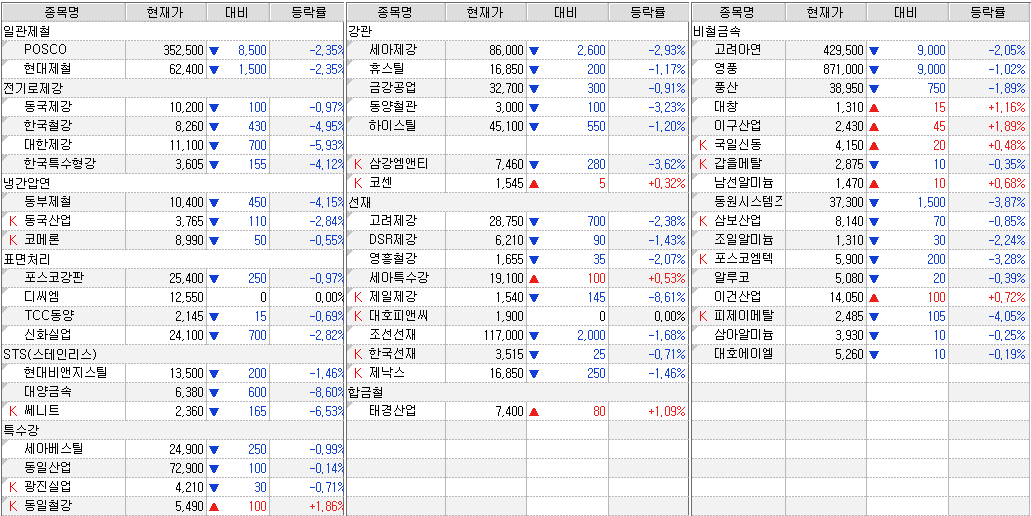
Task: Select the 강관 category row
Action: pyautogui.click(x=517, y=31)
